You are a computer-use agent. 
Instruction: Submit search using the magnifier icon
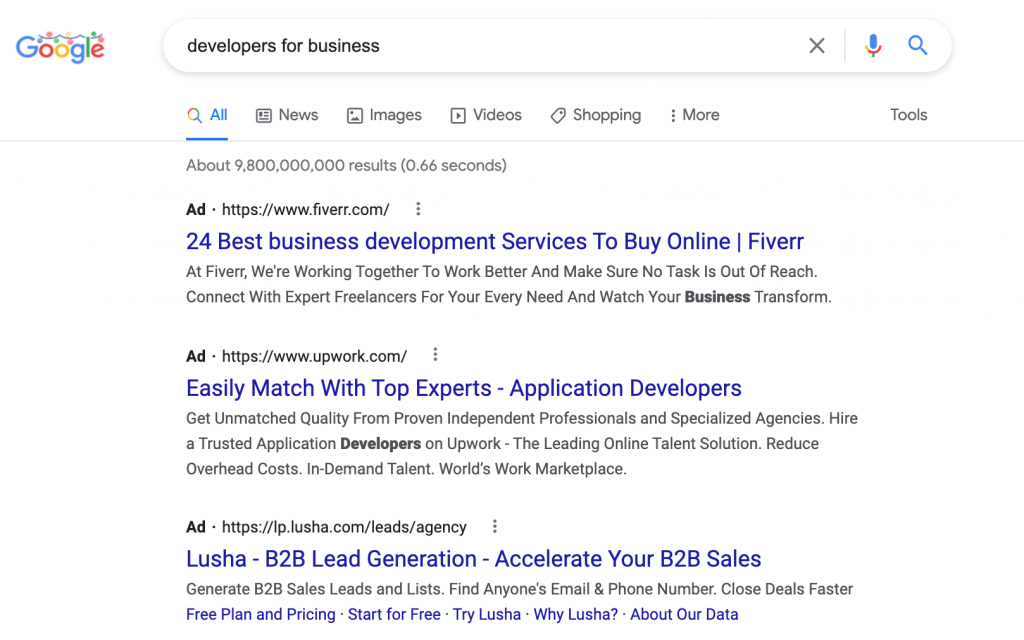click(918, 46)
